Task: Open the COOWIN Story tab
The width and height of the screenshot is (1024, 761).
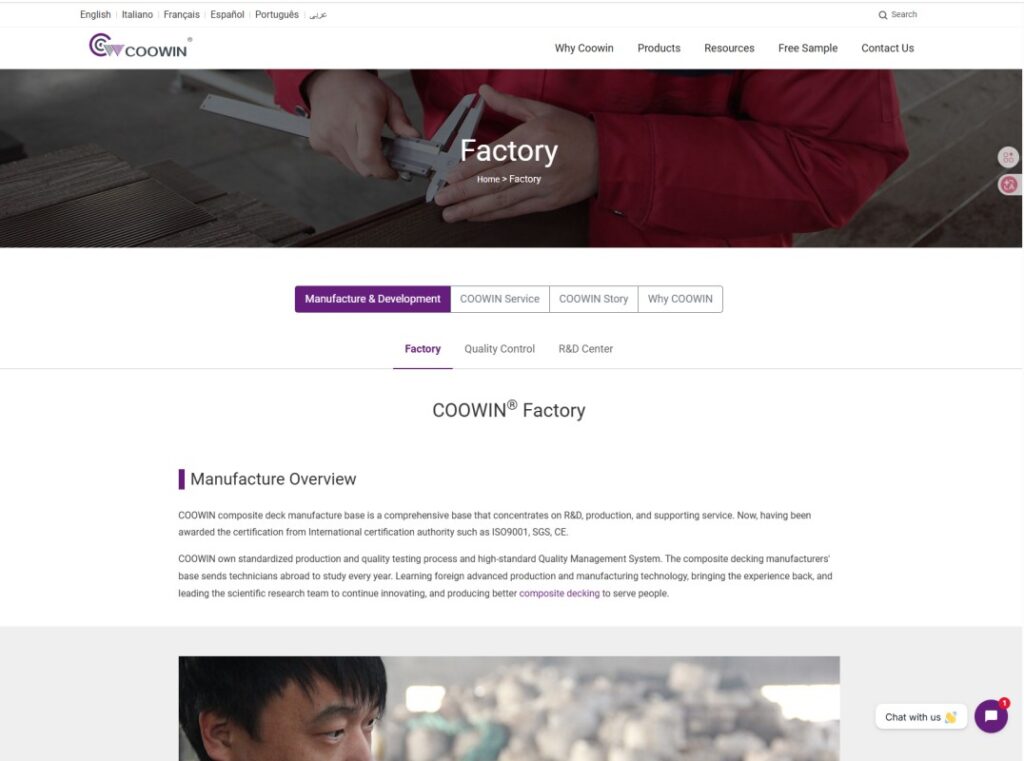Action: pyautogui.click(x=593, y=299)
